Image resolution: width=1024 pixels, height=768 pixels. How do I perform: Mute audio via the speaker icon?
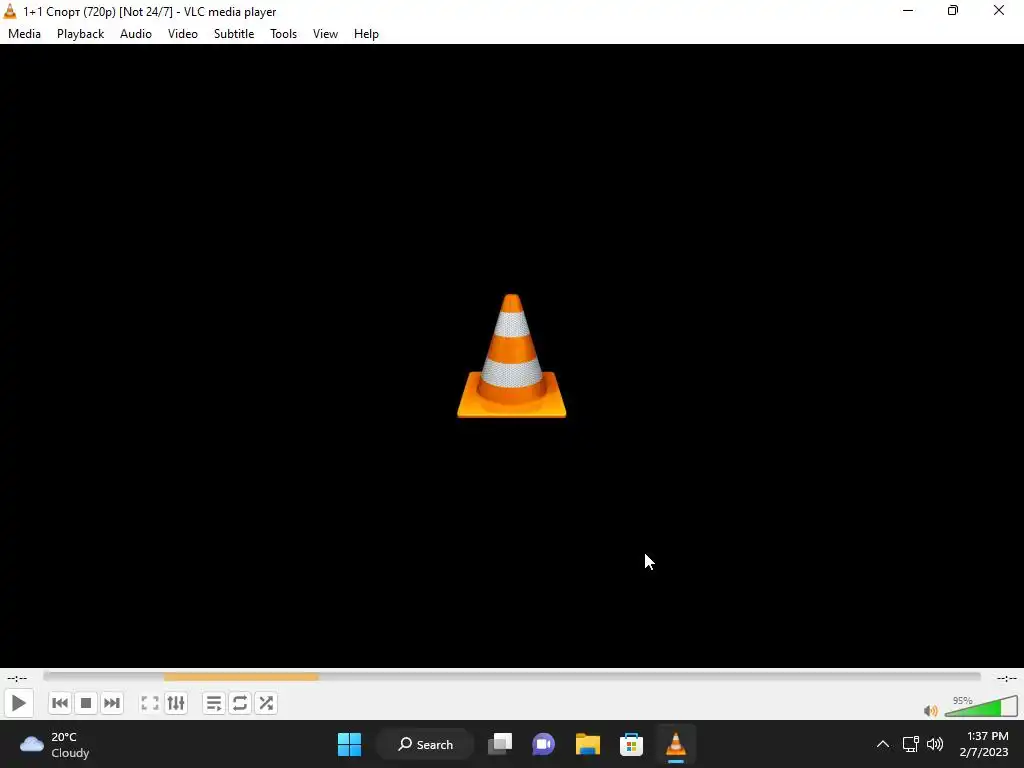point(931,711)
